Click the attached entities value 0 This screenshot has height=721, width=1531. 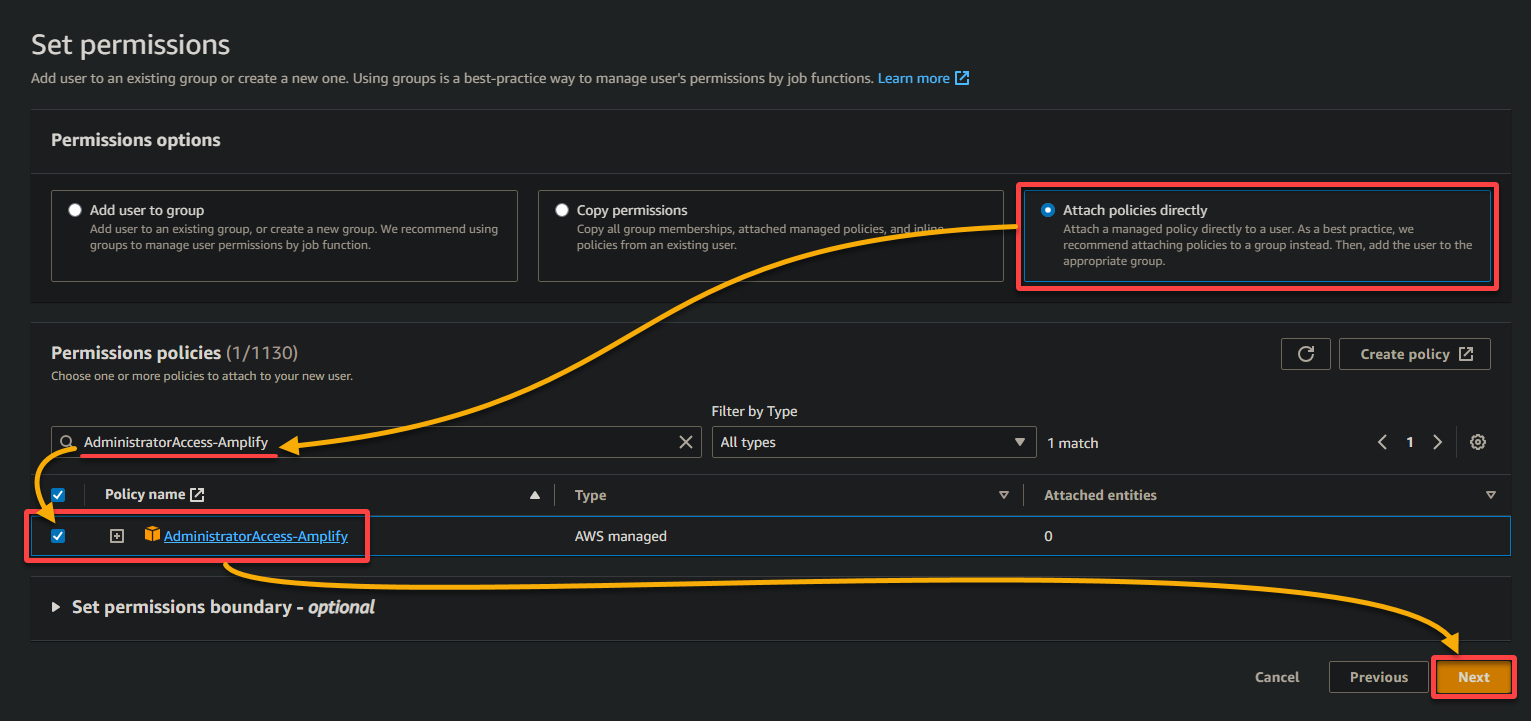[1049, 536]
